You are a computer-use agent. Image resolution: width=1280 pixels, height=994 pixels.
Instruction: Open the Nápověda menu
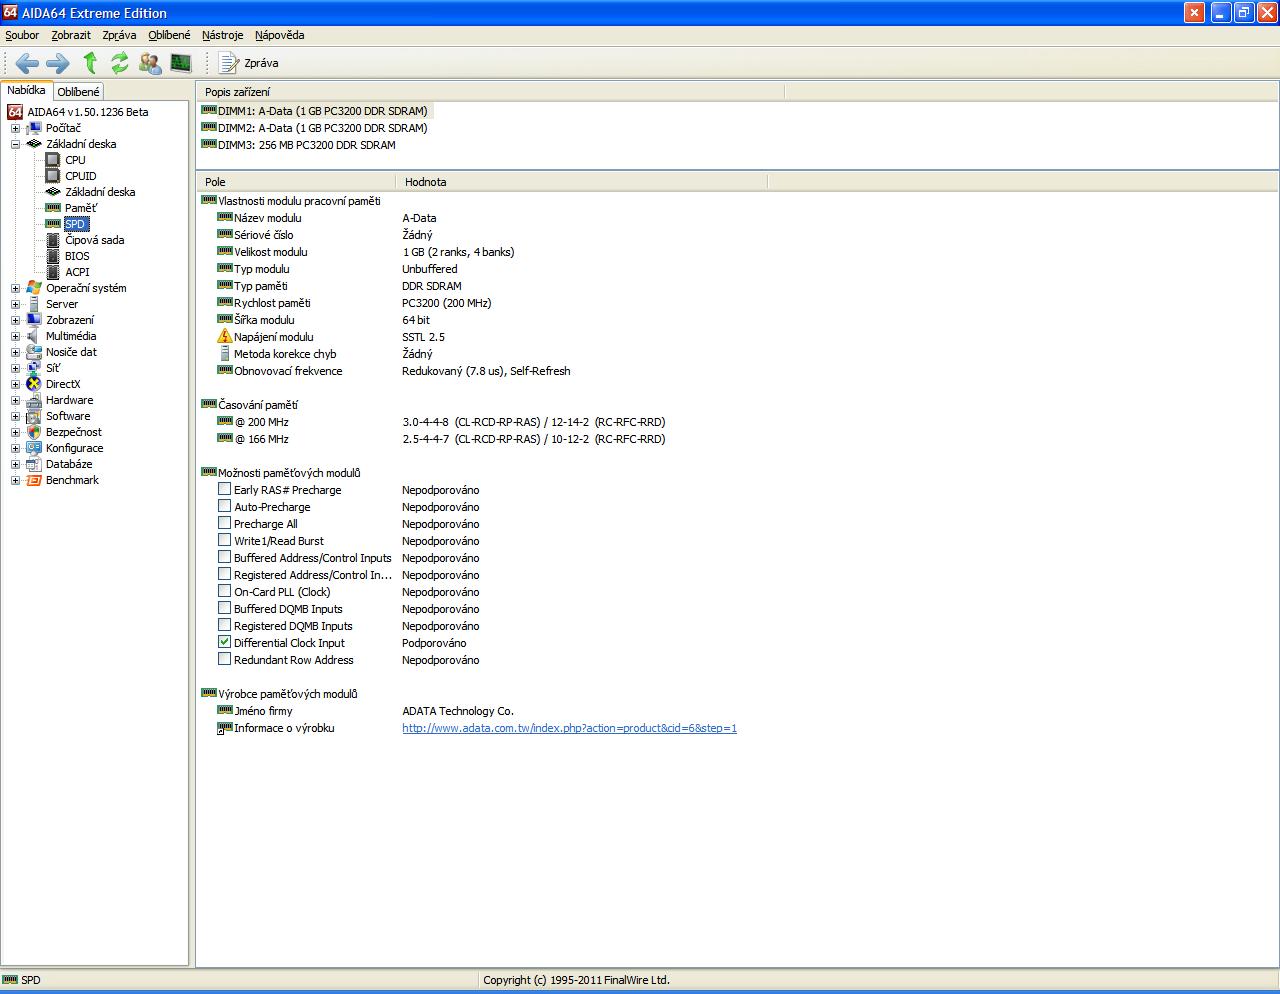click(x=279, y=35)
